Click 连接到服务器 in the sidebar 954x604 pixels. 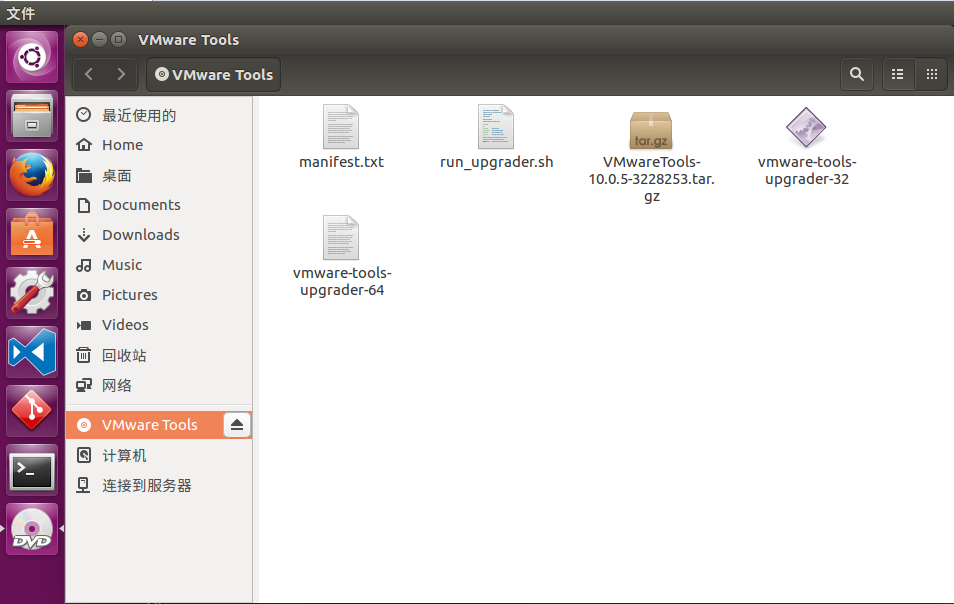point(146,485)
